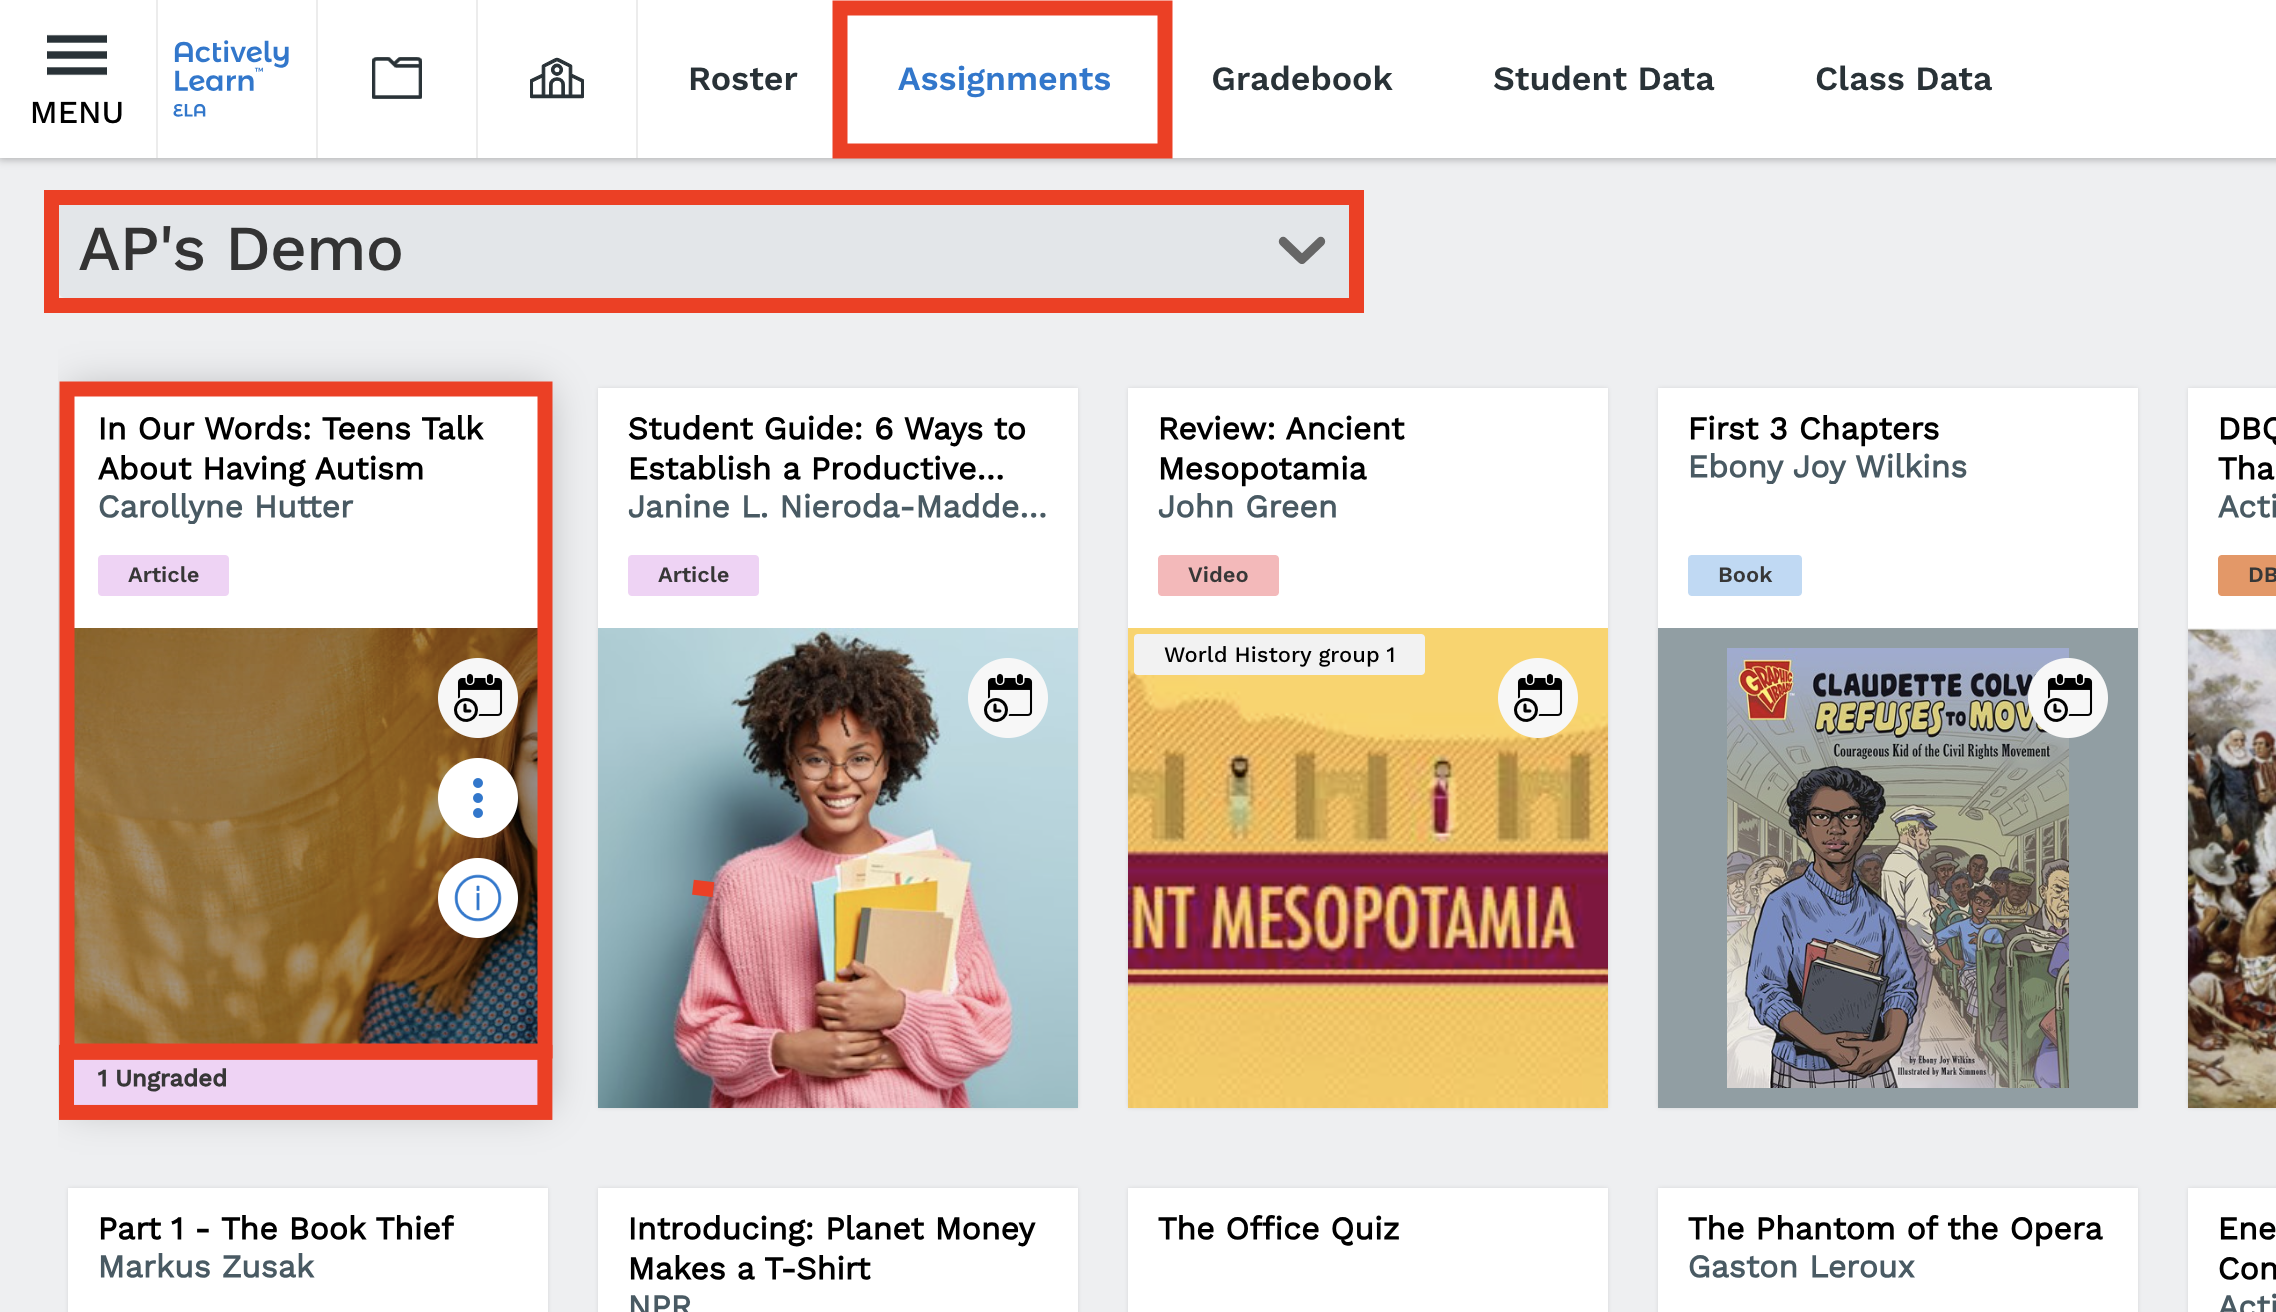Click schedule icon on Ancient Mesopotamia card

pyautogui.click(x=1538, y=698)
